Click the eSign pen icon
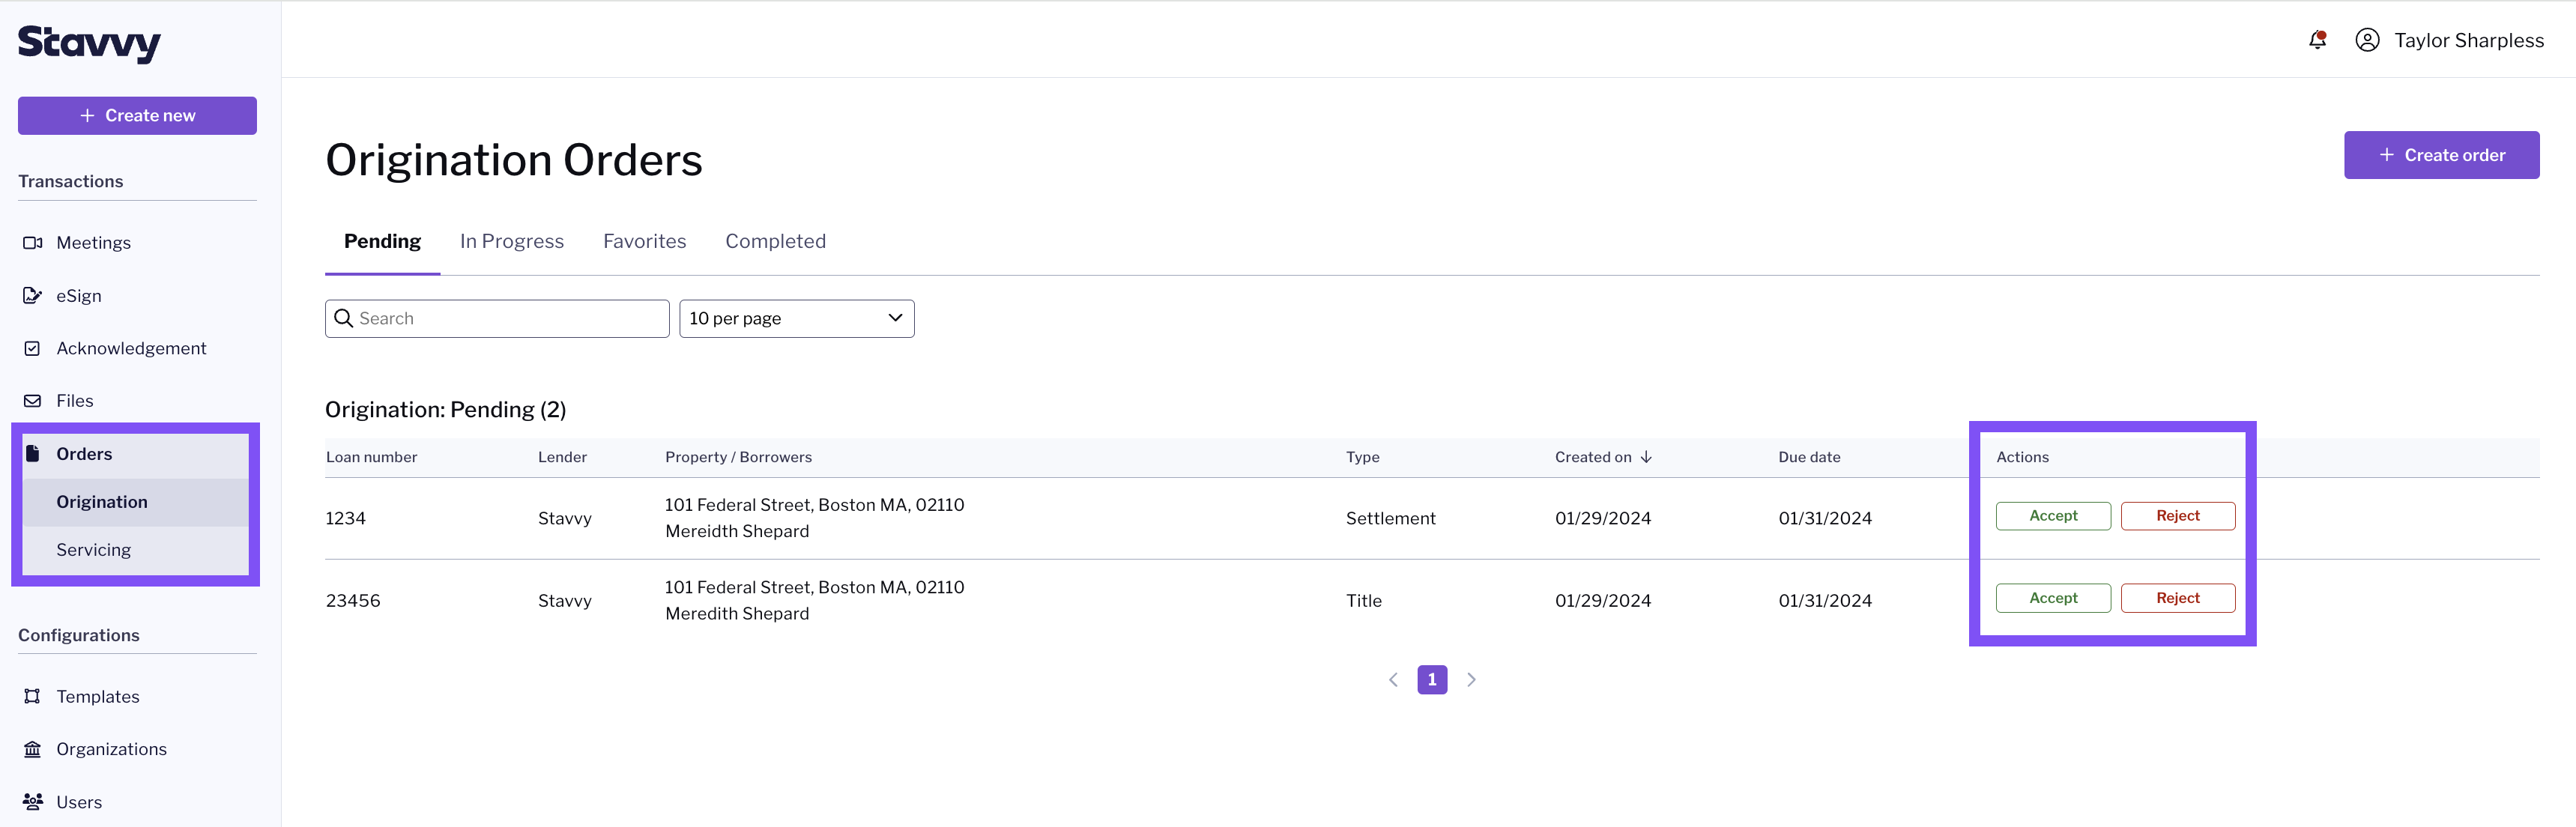Image resolution: width=2576 pixels, height=827 pixels. coord(33,296)
